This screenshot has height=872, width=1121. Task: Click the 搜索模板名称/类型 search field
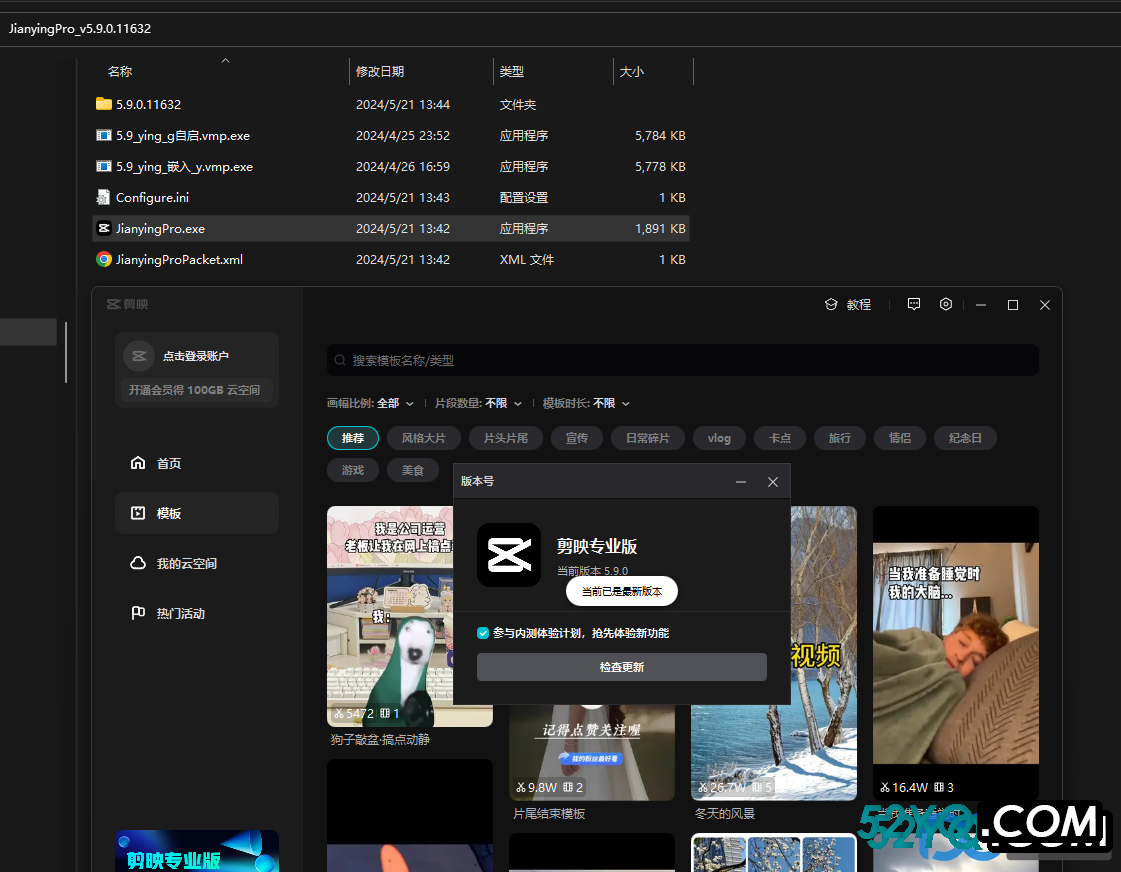click(x=682, y=360)
